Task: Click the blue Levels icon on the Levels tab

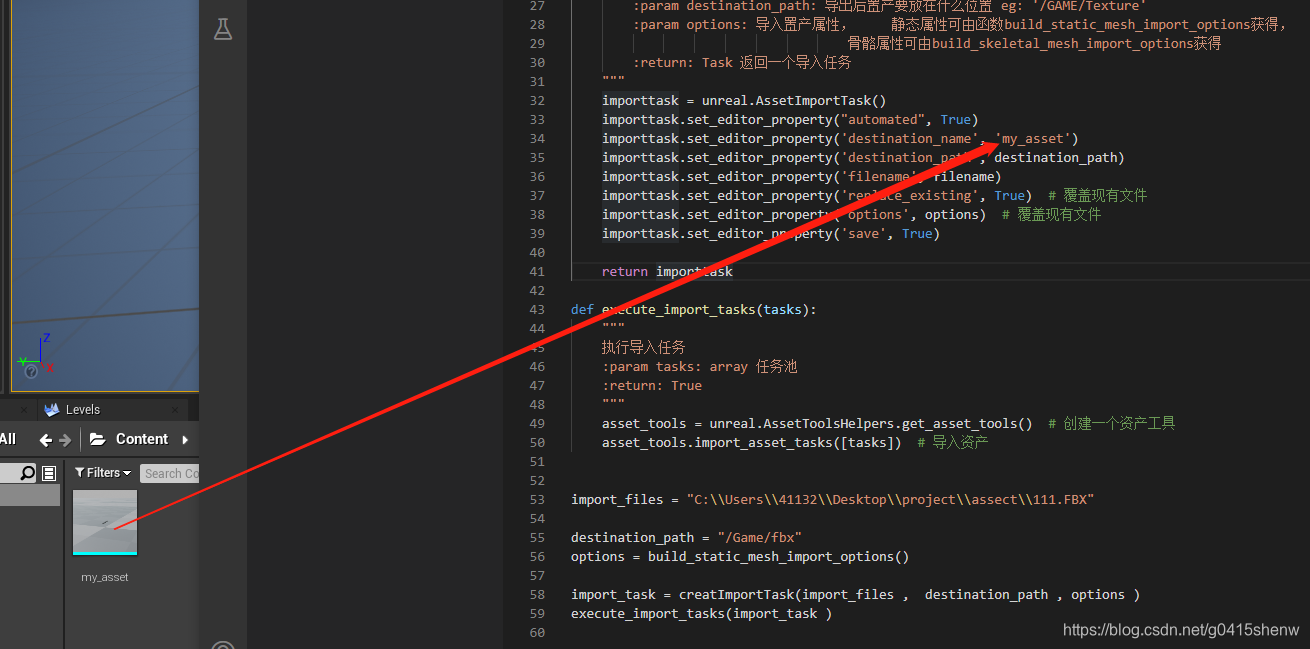Action: (54, 409)
